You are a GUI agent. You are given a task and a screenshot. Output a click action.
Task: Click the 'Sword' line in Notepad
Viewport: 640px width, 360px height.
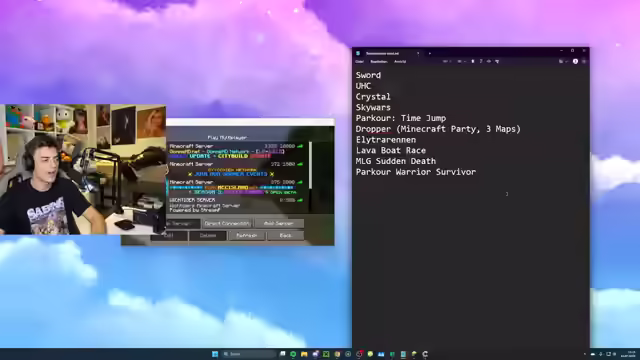point(368,75)
